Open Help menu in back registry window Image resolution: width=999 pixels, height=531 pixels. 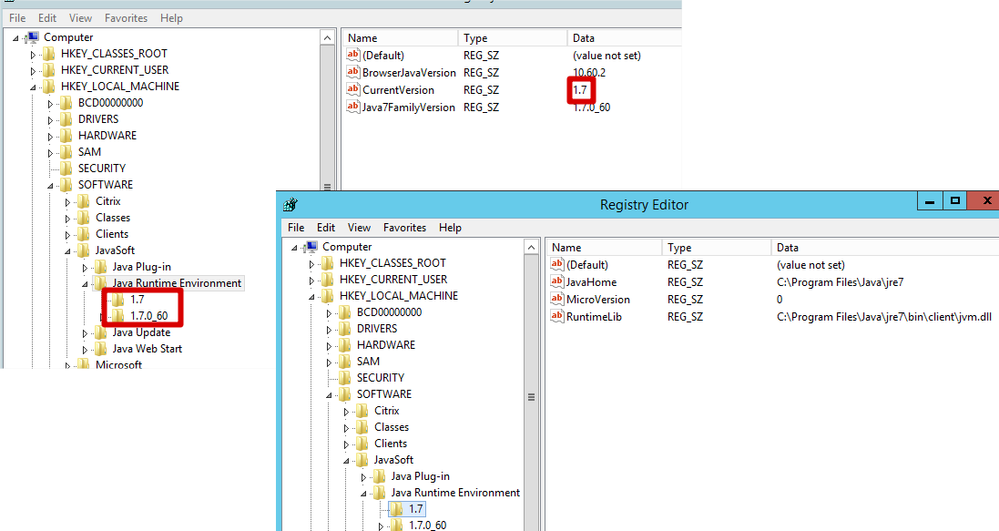(171, 18)
